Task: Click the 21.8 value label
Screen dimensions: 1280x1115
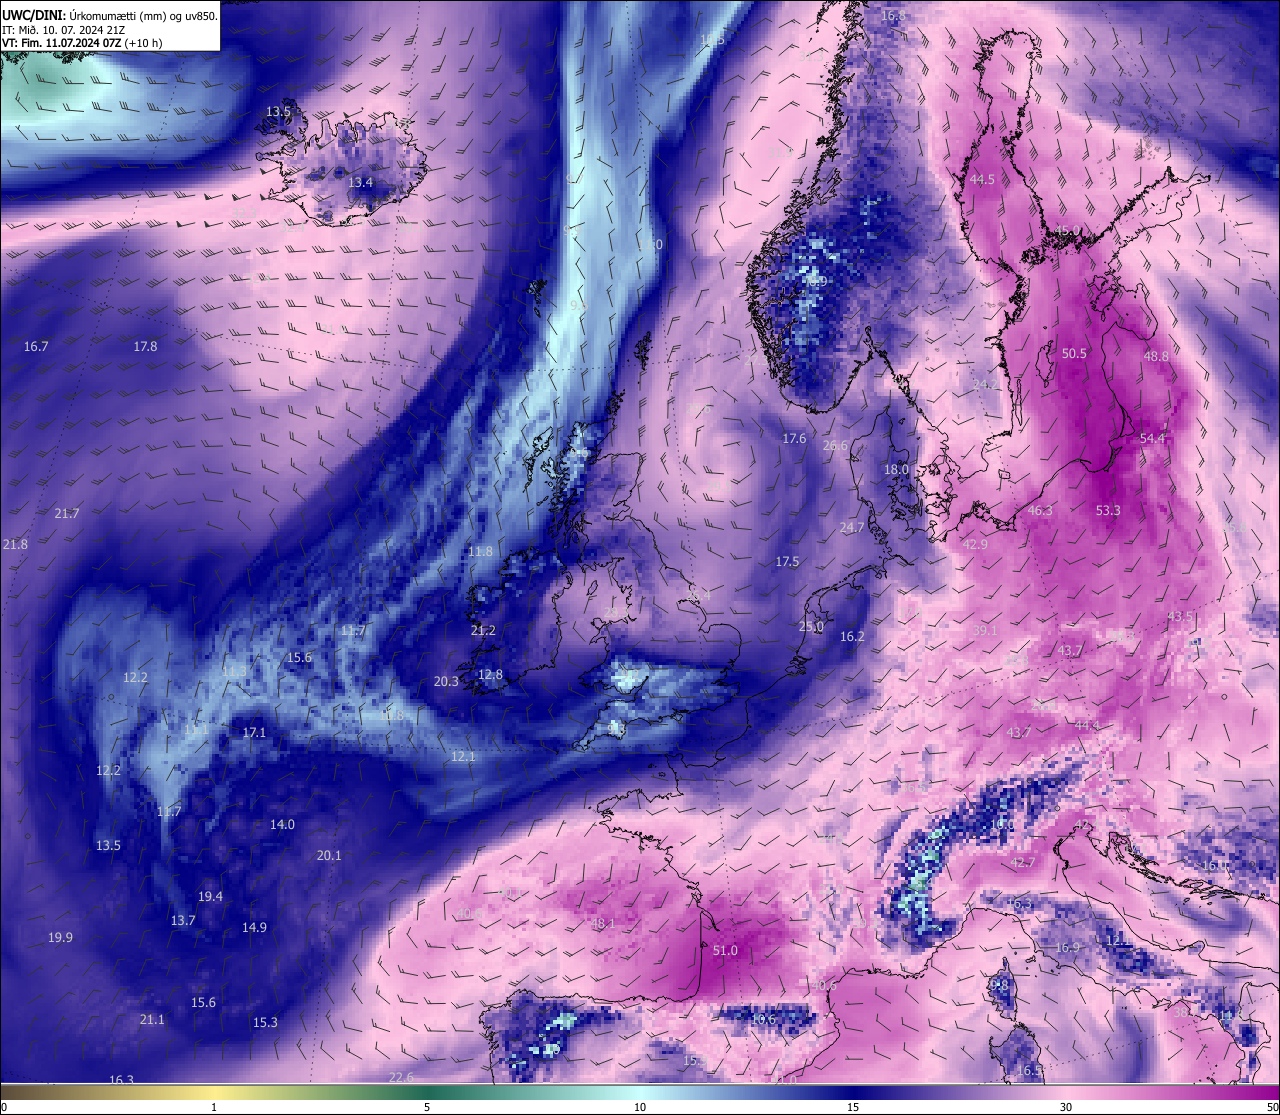Action: point(15,544)
